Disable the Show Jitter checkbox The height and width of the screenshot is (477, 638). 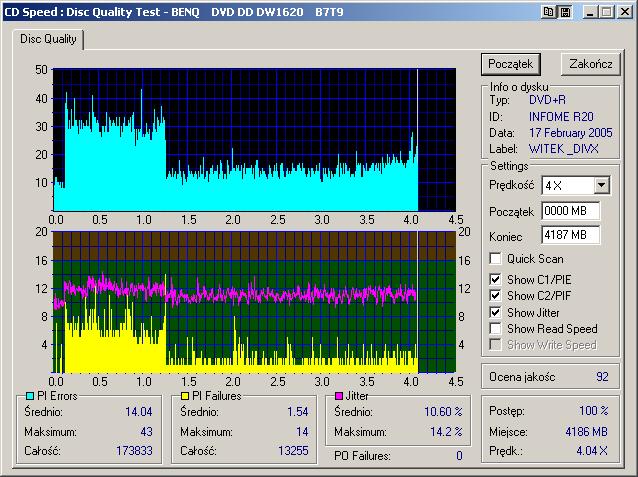pyautogui.click(x=496, y=313)
